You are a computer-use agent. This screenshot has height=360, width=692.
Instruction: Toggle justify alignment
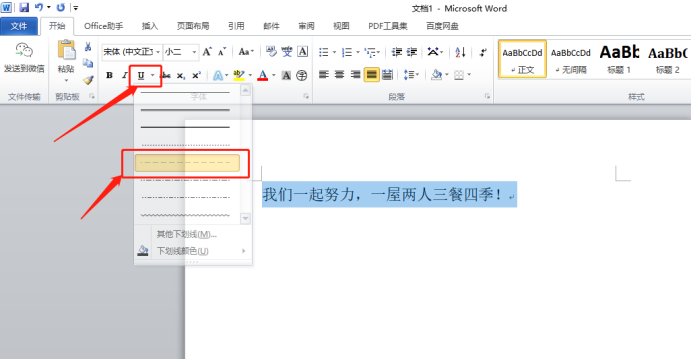click(x=372, y=75)
